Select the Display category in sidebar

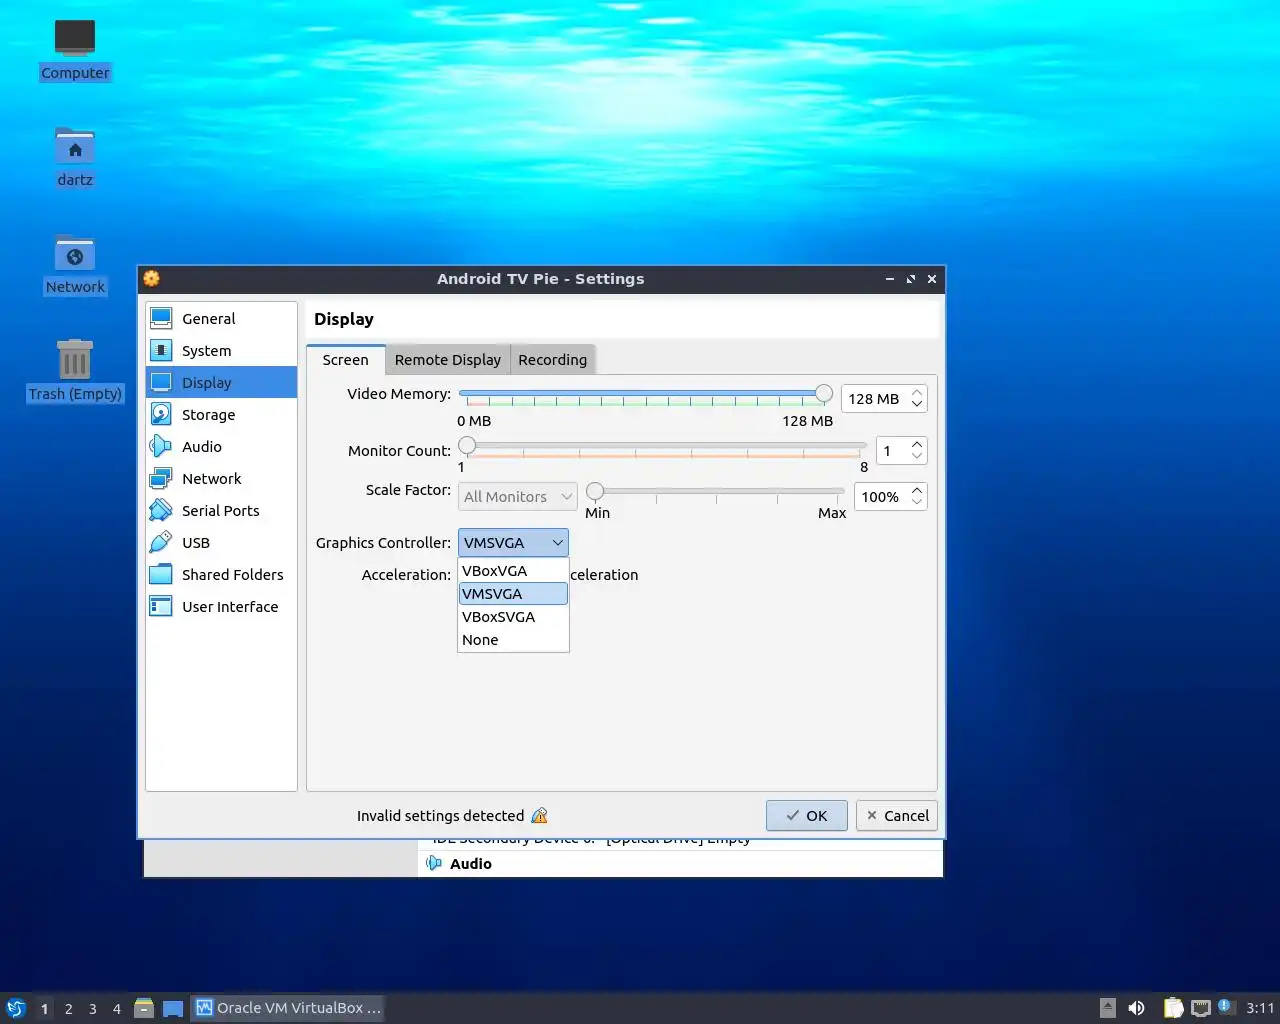pyautogui.click(x=221, y=383)
